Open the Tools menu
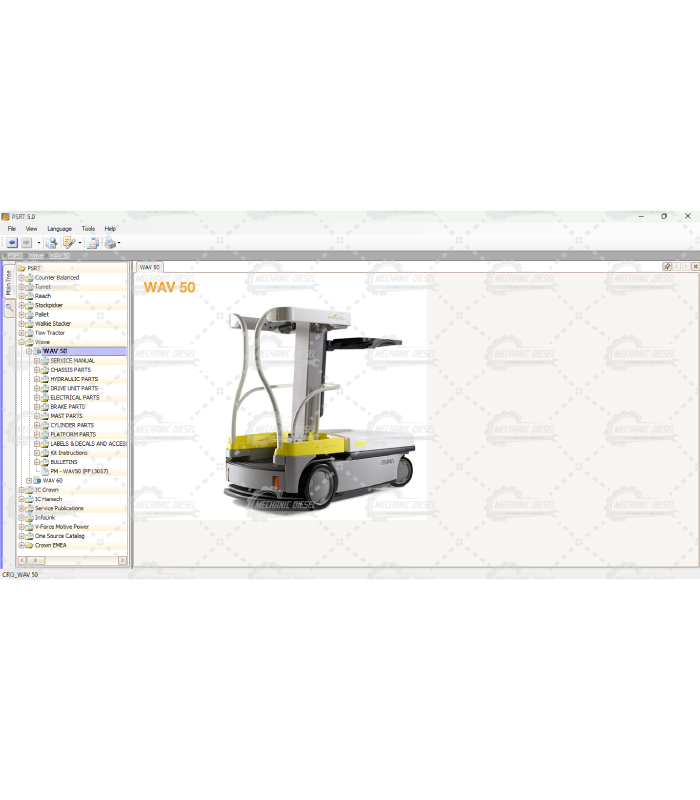The width and height of the screenshot is (700, 800). point(88,229)
